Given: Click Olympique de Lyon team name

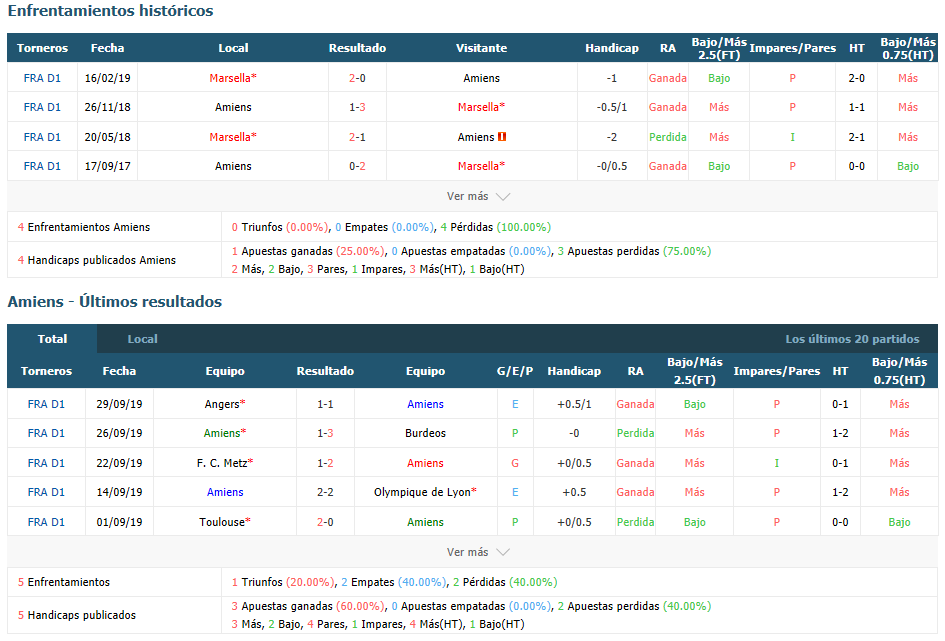Looking at the screenshot, I should pos(425,492).
